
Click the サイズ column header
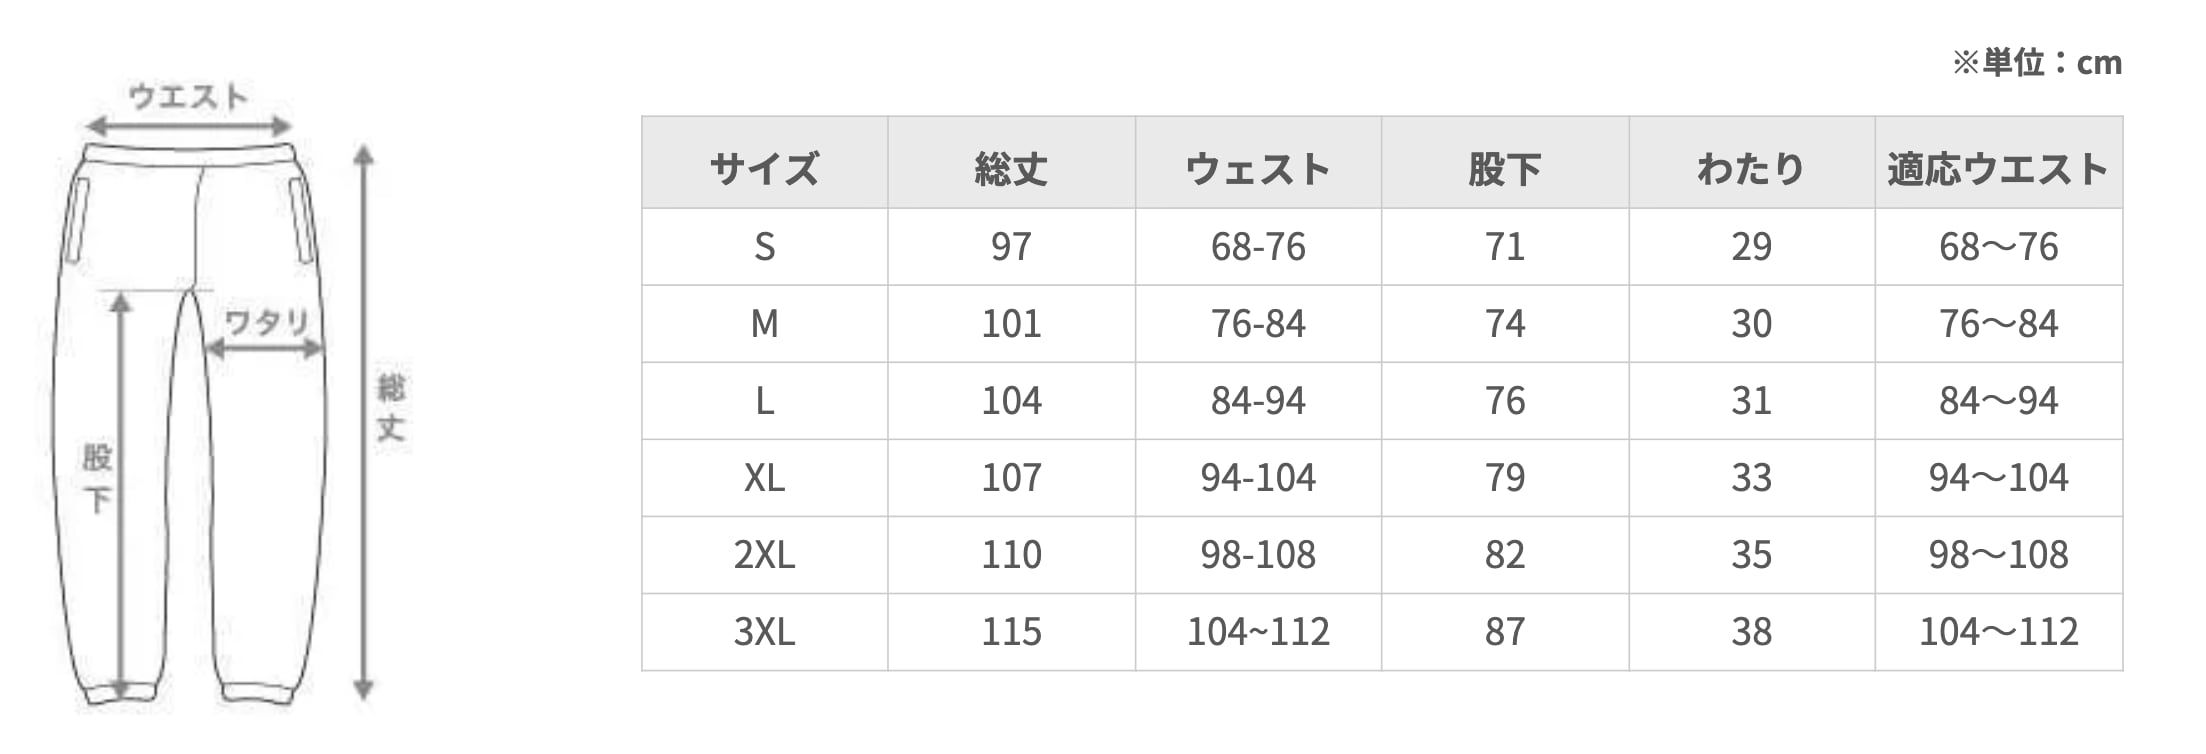(764, 168)
